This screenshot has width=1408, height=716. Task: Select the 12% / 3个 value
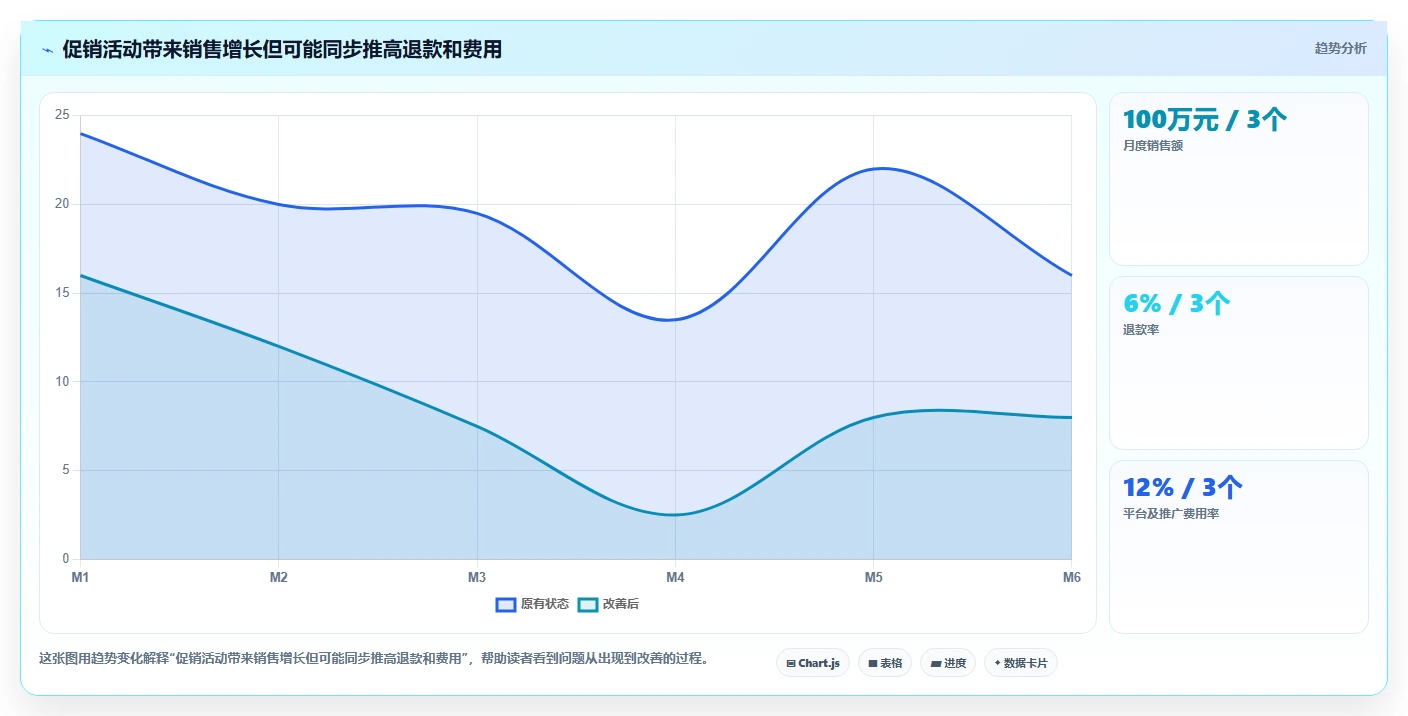1183,488
